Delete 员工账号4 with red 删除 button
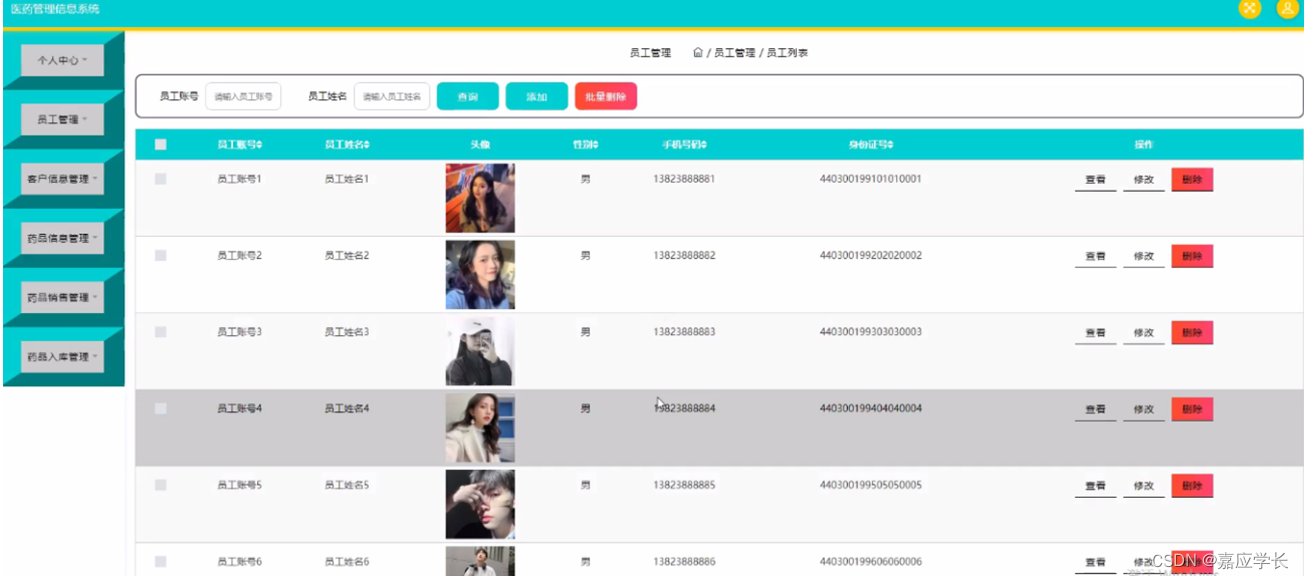1304x579 pixels. (x=1192, y=409)
